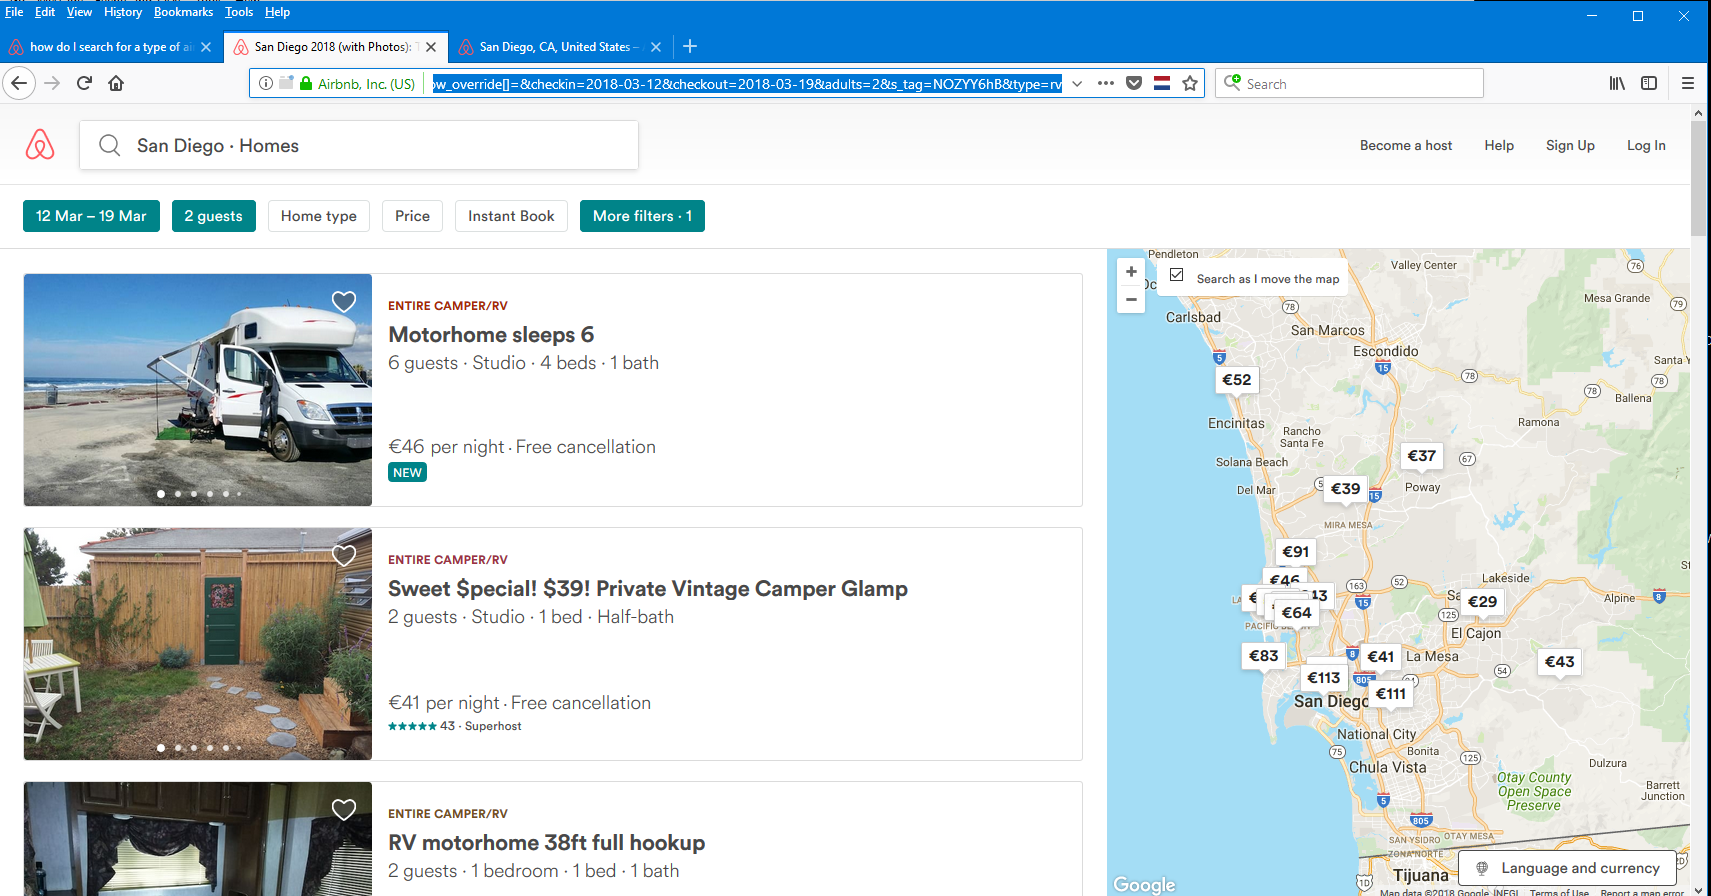Open Firefox hamburger menu
This screenshot has width=1711, height=896.
coord(1688,83)
